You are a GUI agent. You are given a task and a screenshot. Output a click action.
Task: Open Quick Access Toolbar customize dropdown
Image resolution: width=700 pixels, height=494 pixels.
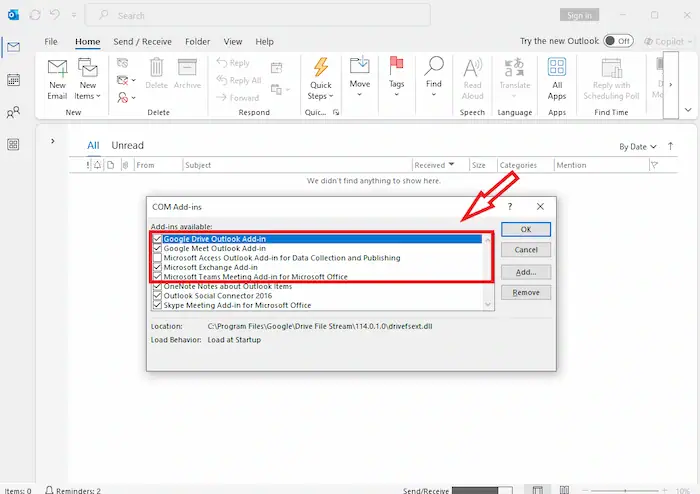click(74, 16)
